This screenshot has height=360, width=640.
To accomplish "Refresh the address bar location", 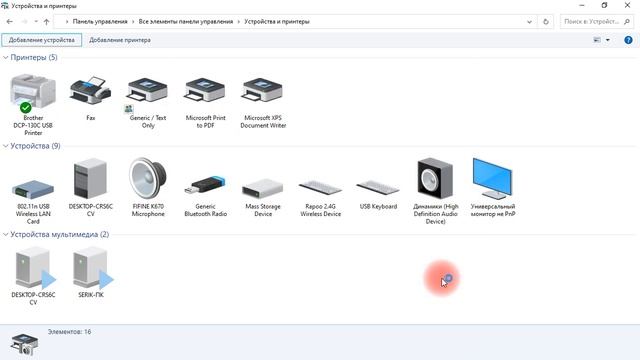I will 545,22.
